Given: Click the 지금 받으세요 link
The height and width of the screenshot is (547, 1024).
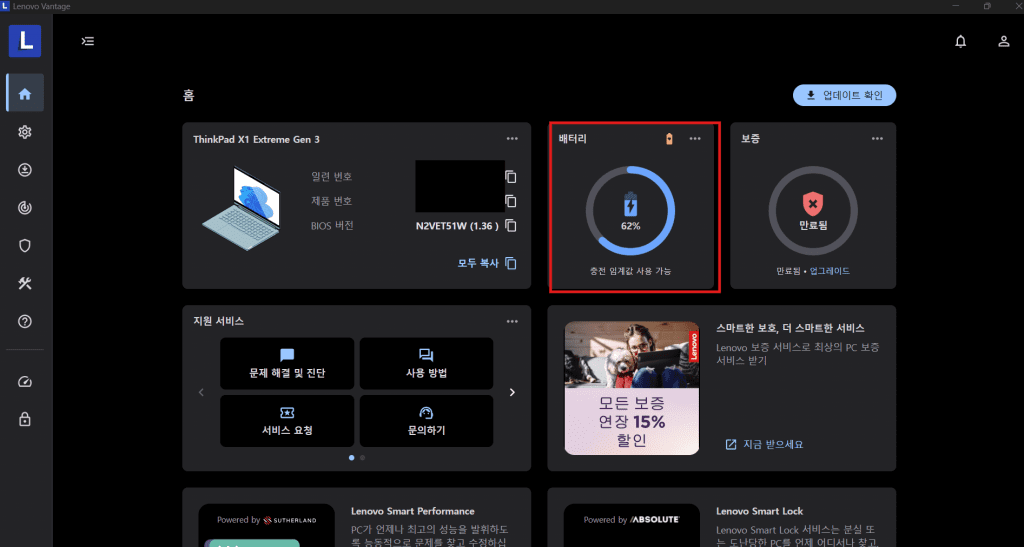Looking at the screenshot, I should point(764,444).
